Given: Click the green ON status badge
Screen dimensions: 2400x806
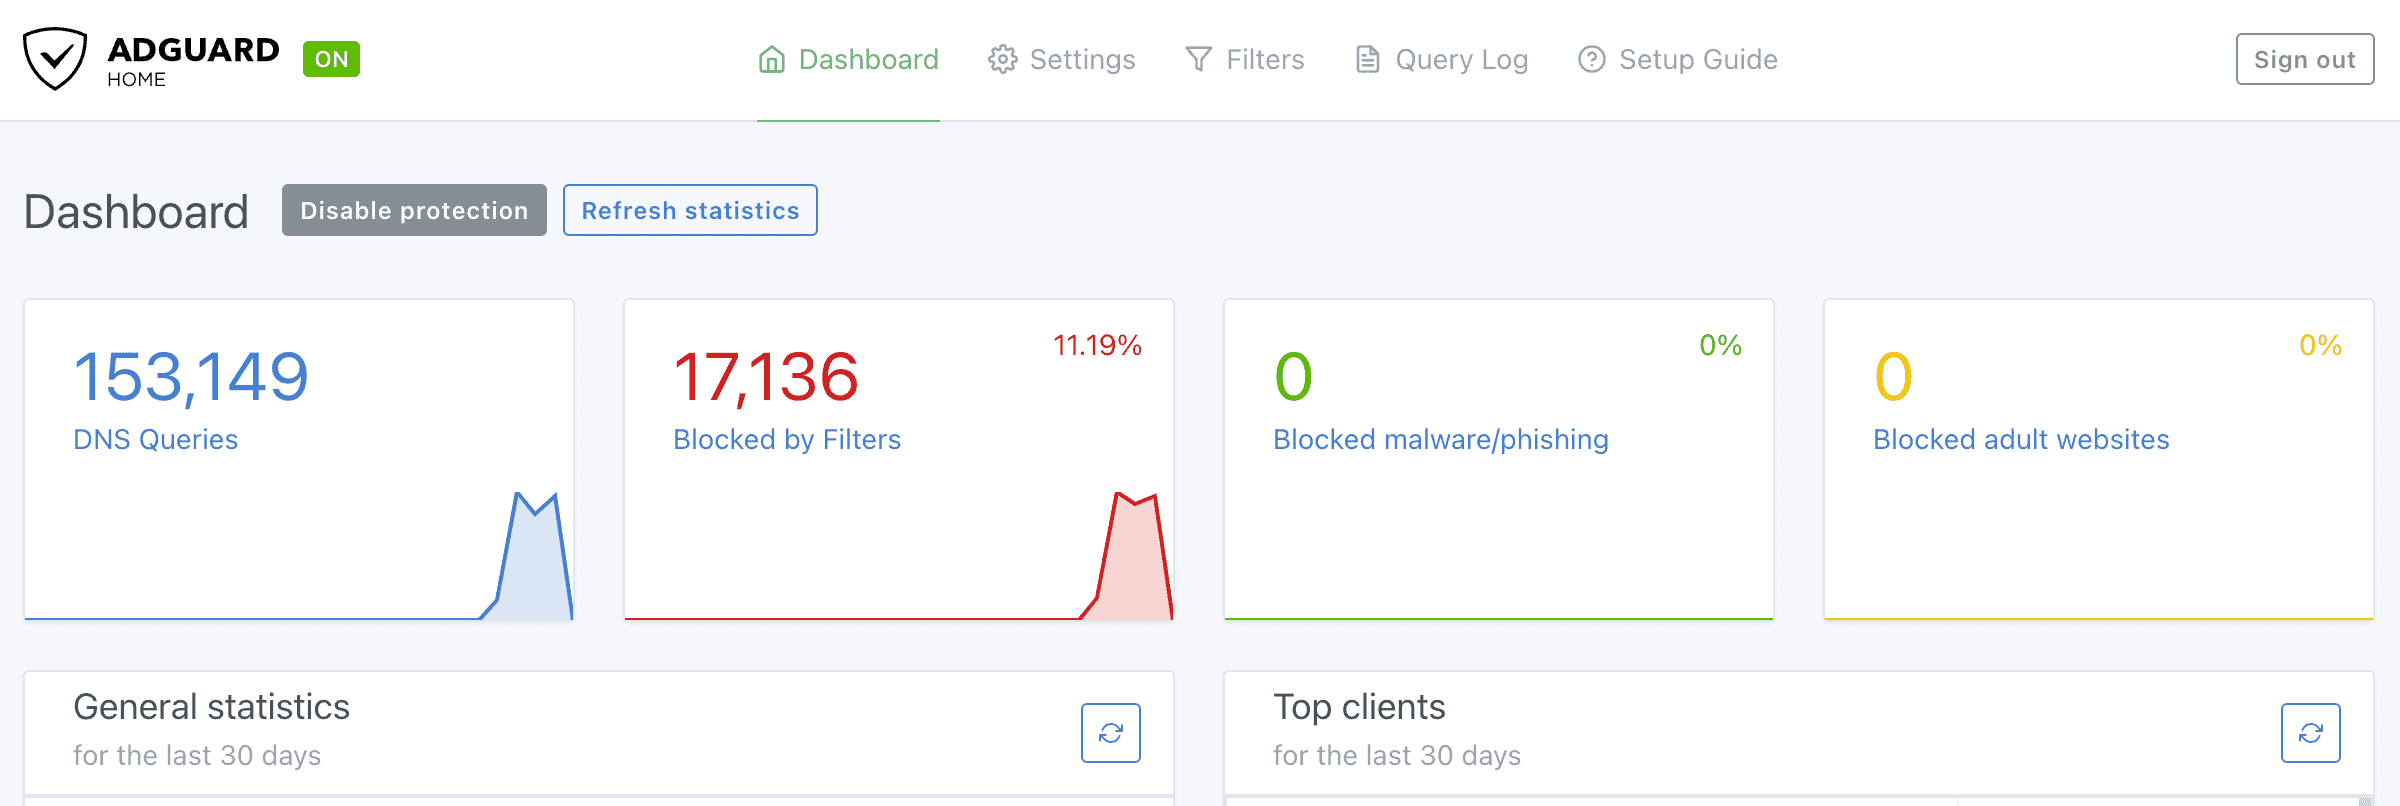Looking at the screenshot, I should coord(331,59).
